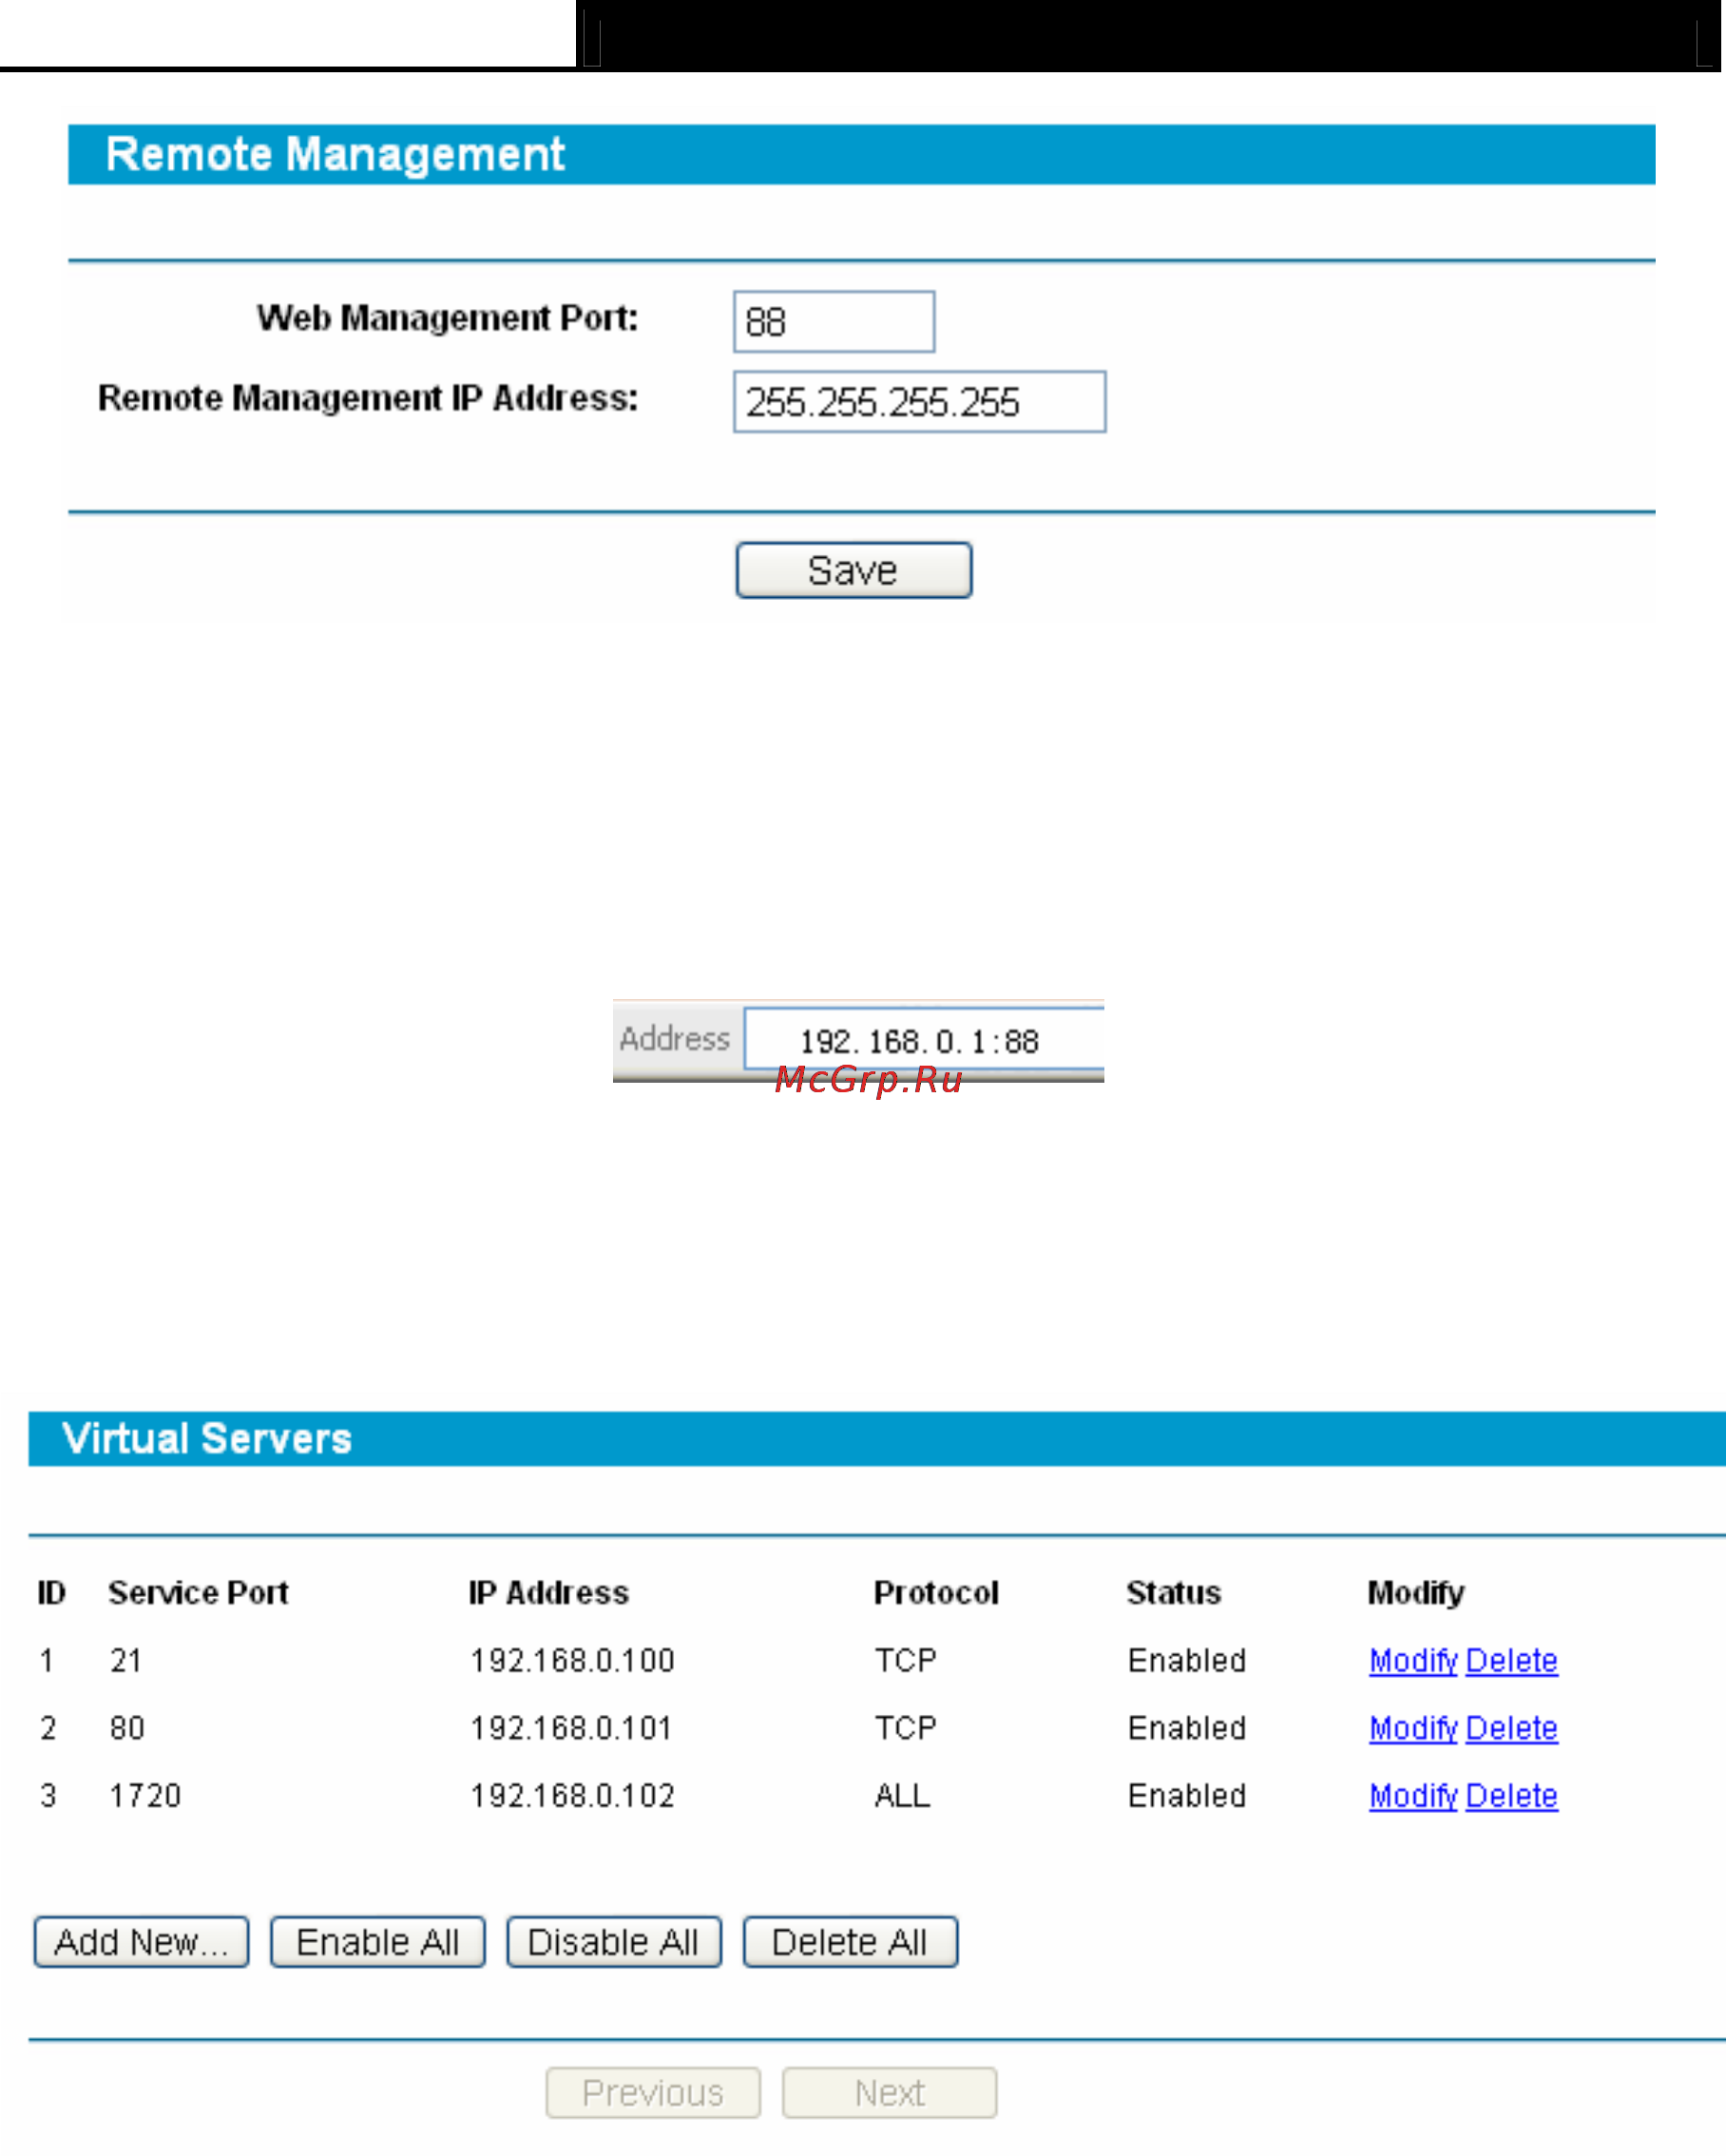Screen dimensions: 1726x2156
Task: Click the Remote Management IP Address field
Action: click(920, 402)
